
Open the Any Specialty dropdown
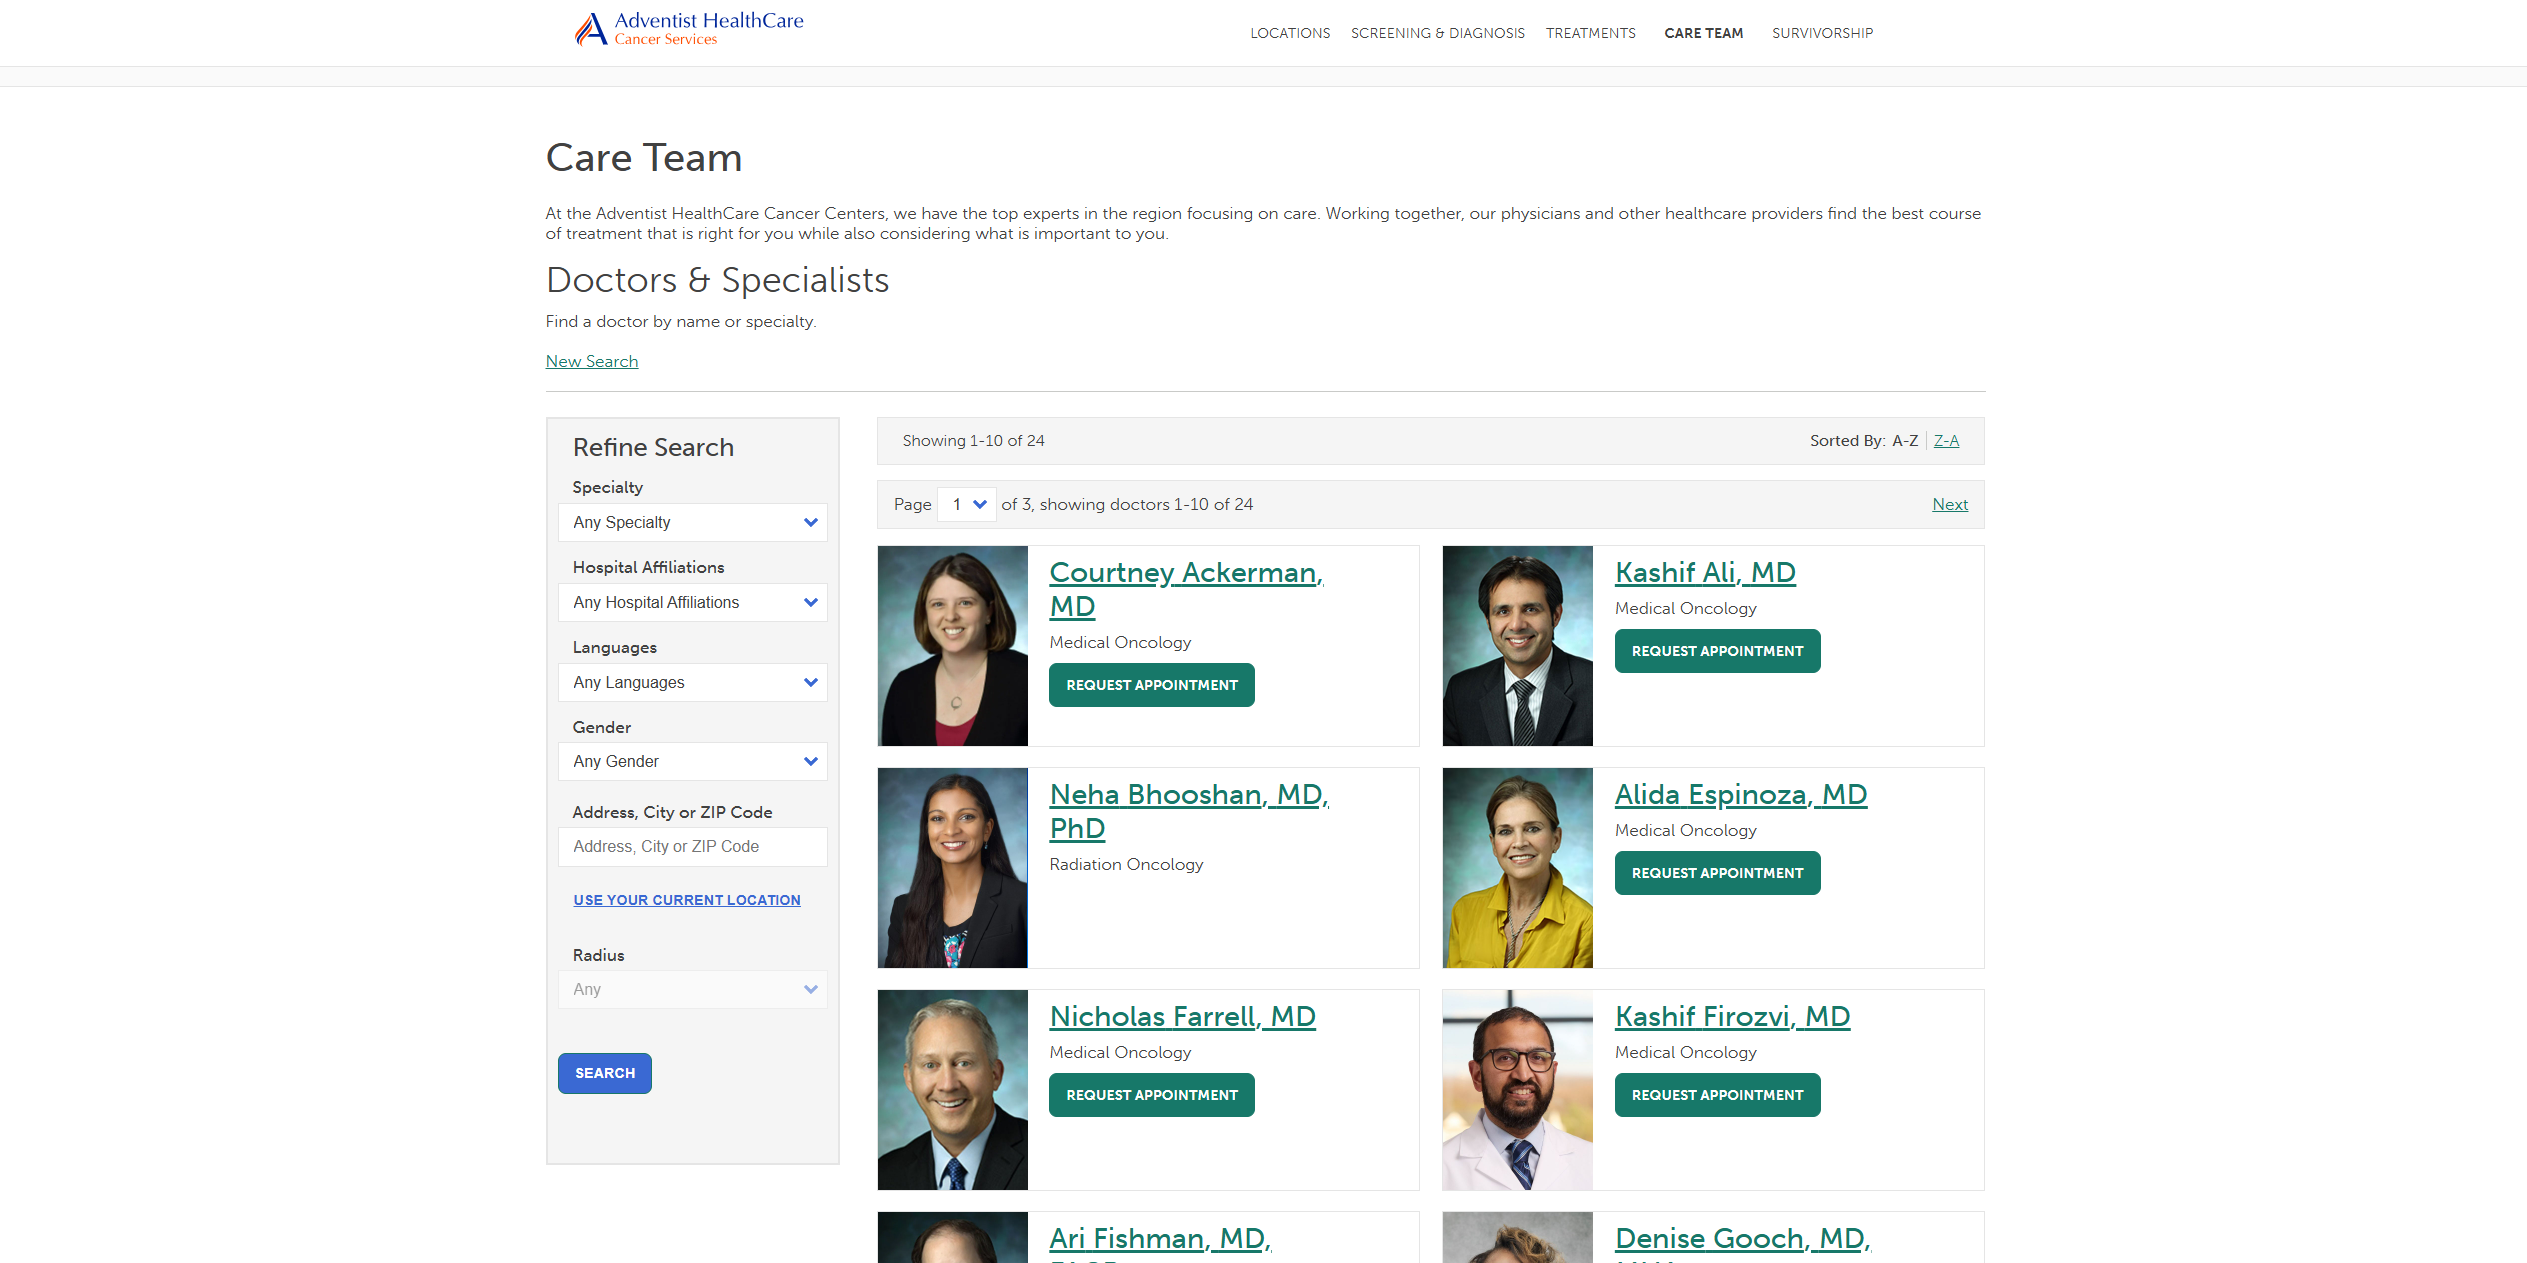point(692,522)
